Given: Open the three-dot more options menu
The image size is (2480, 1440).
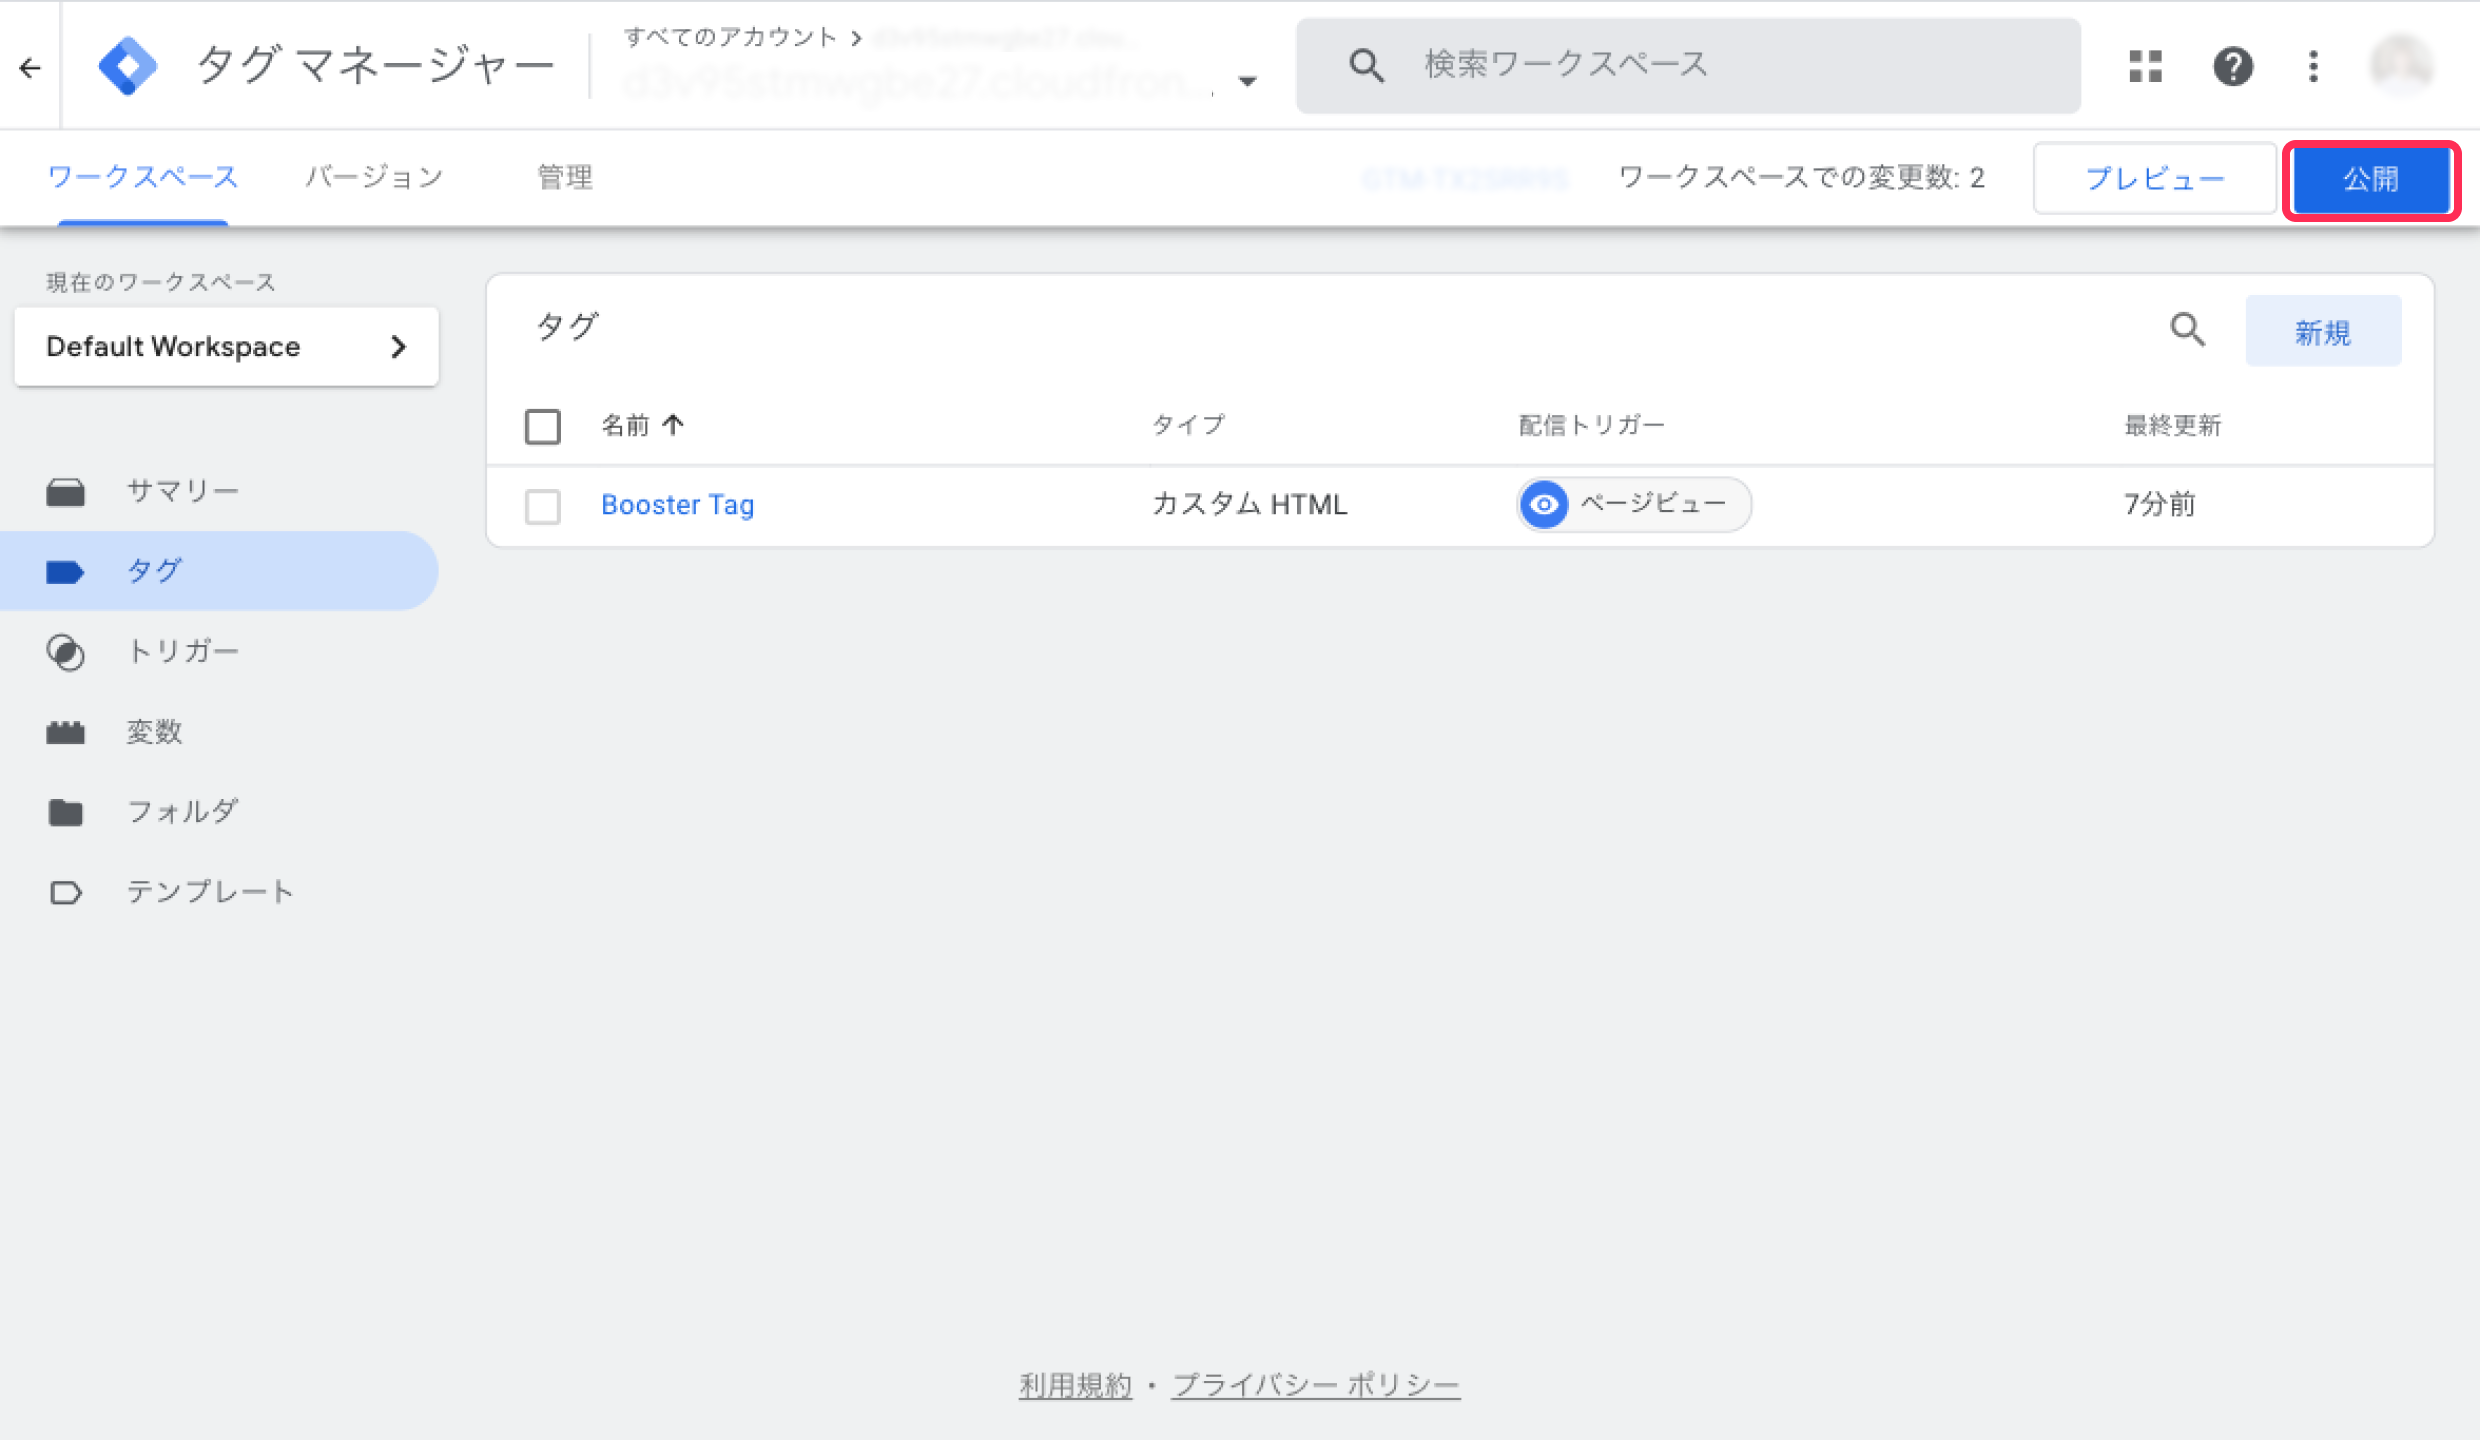Looking at the screenshot, I should click(2313, 67).
